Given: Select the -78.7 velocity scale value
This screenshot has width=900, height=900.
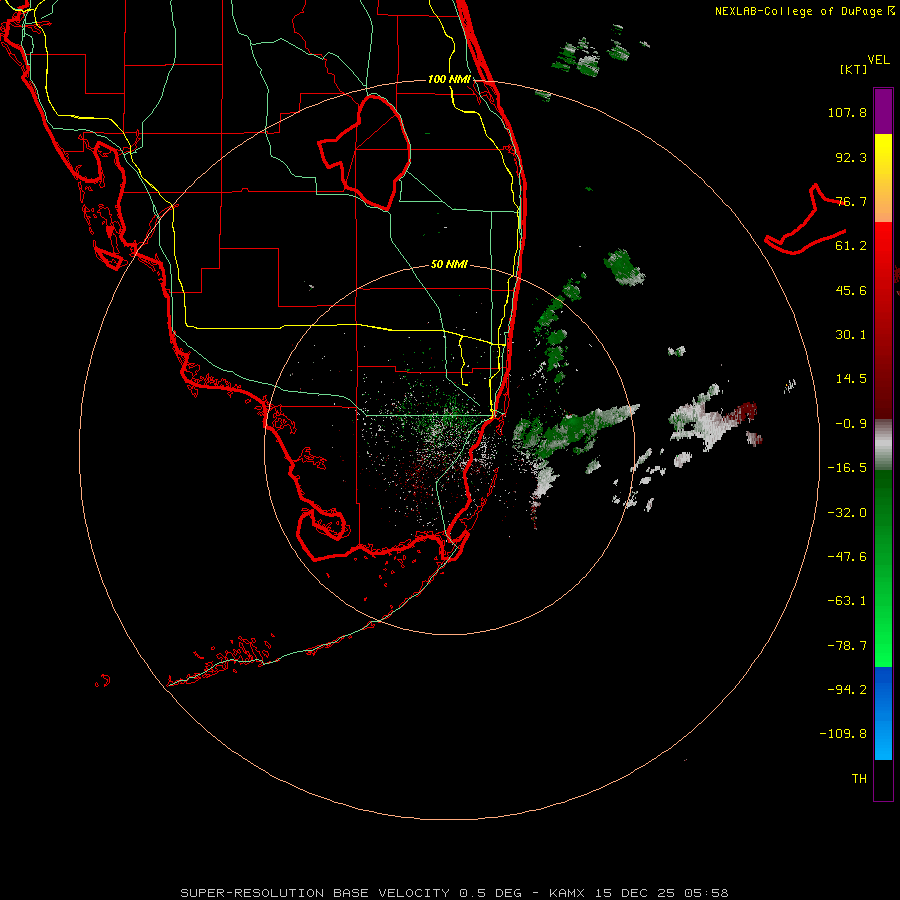Looking at the screenshot, I should coord(847,646).
